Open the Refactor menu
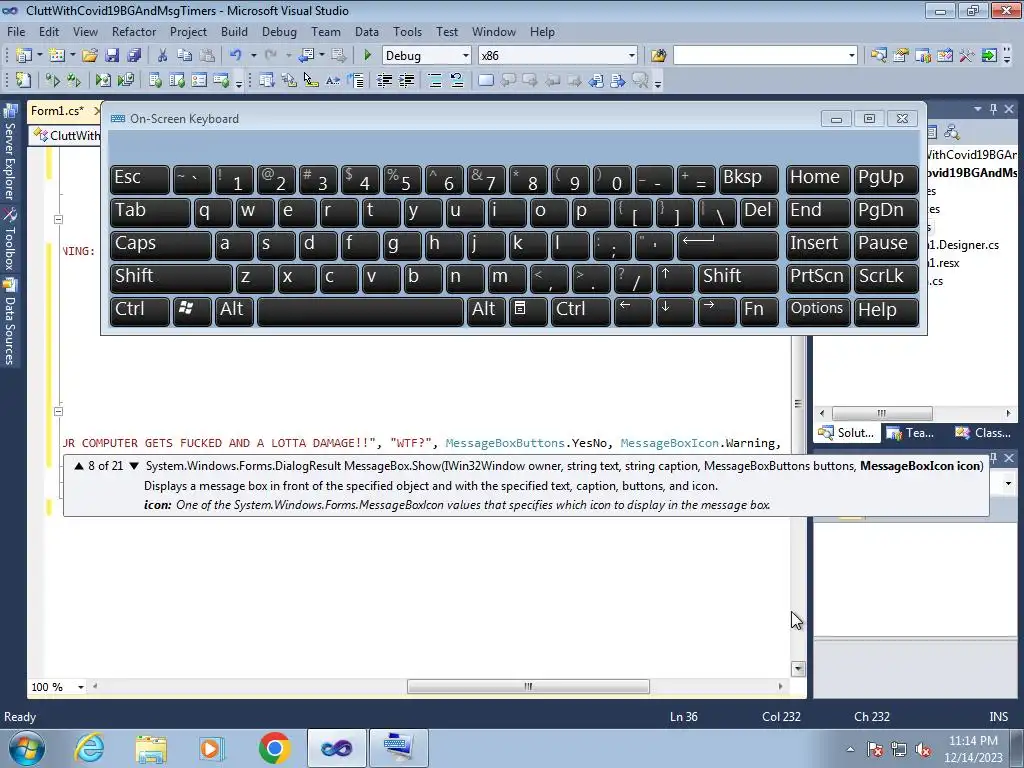Screen dimensions: 1024x768 [134, 31]
